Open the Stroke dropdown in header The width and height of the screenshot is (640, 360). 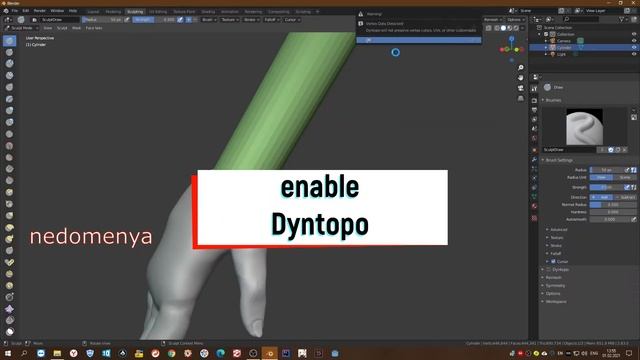tap(251, 20)
